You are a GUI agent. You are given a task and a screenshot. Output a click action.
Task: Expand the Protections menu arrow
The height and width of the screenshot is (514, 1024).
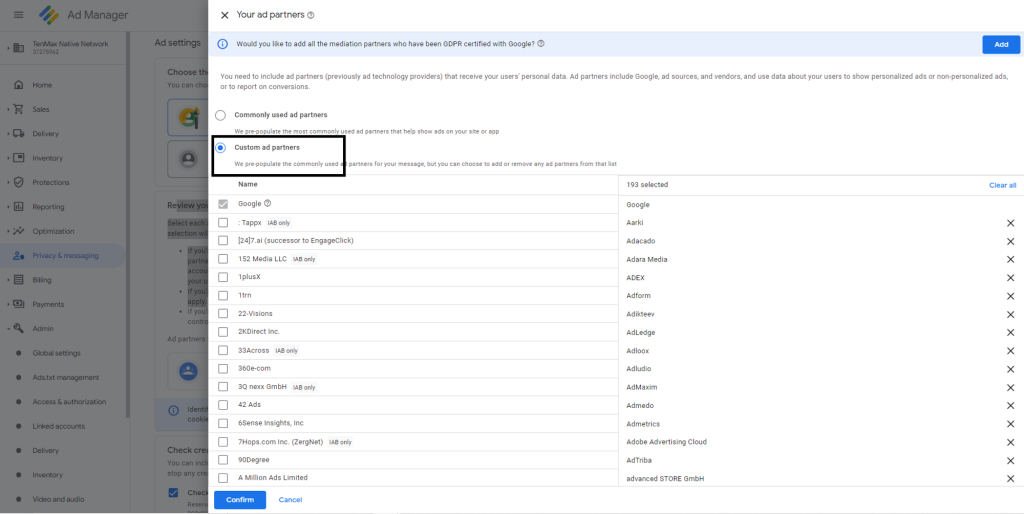coord(8,182)
